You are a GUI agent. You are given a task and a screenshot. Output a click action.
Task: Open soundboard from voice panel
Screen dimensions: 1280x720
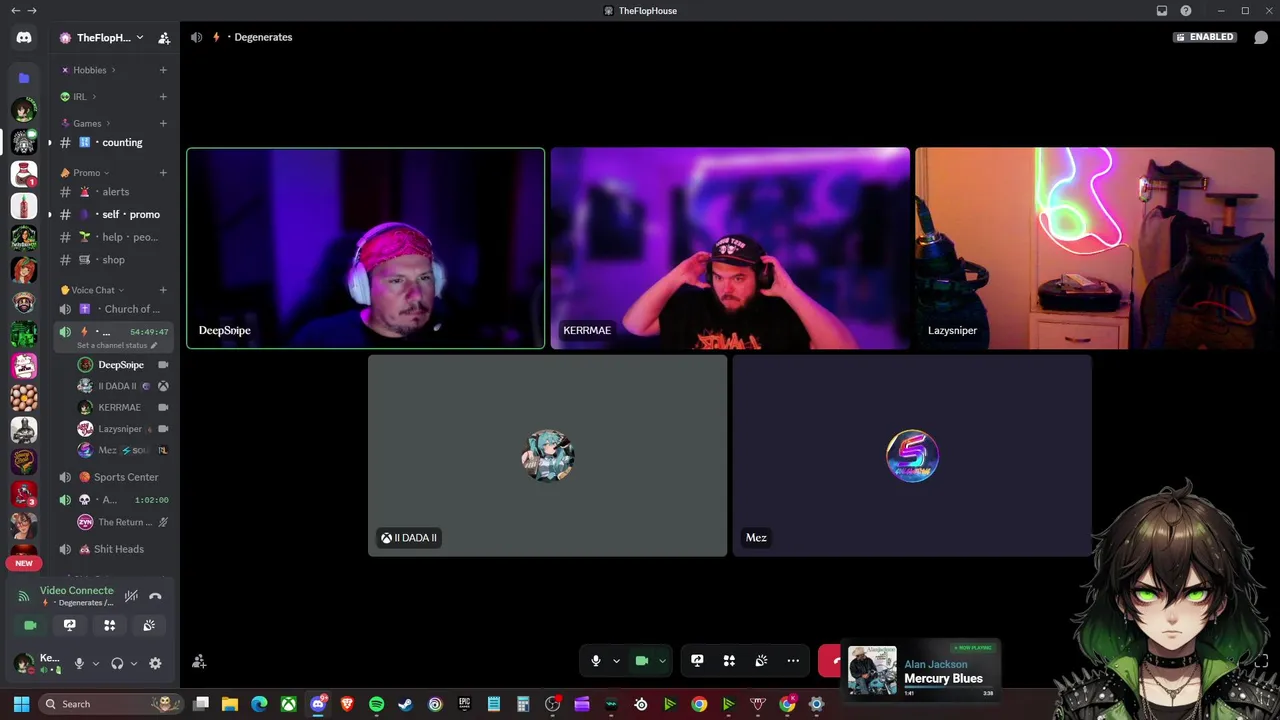[149, 625]
